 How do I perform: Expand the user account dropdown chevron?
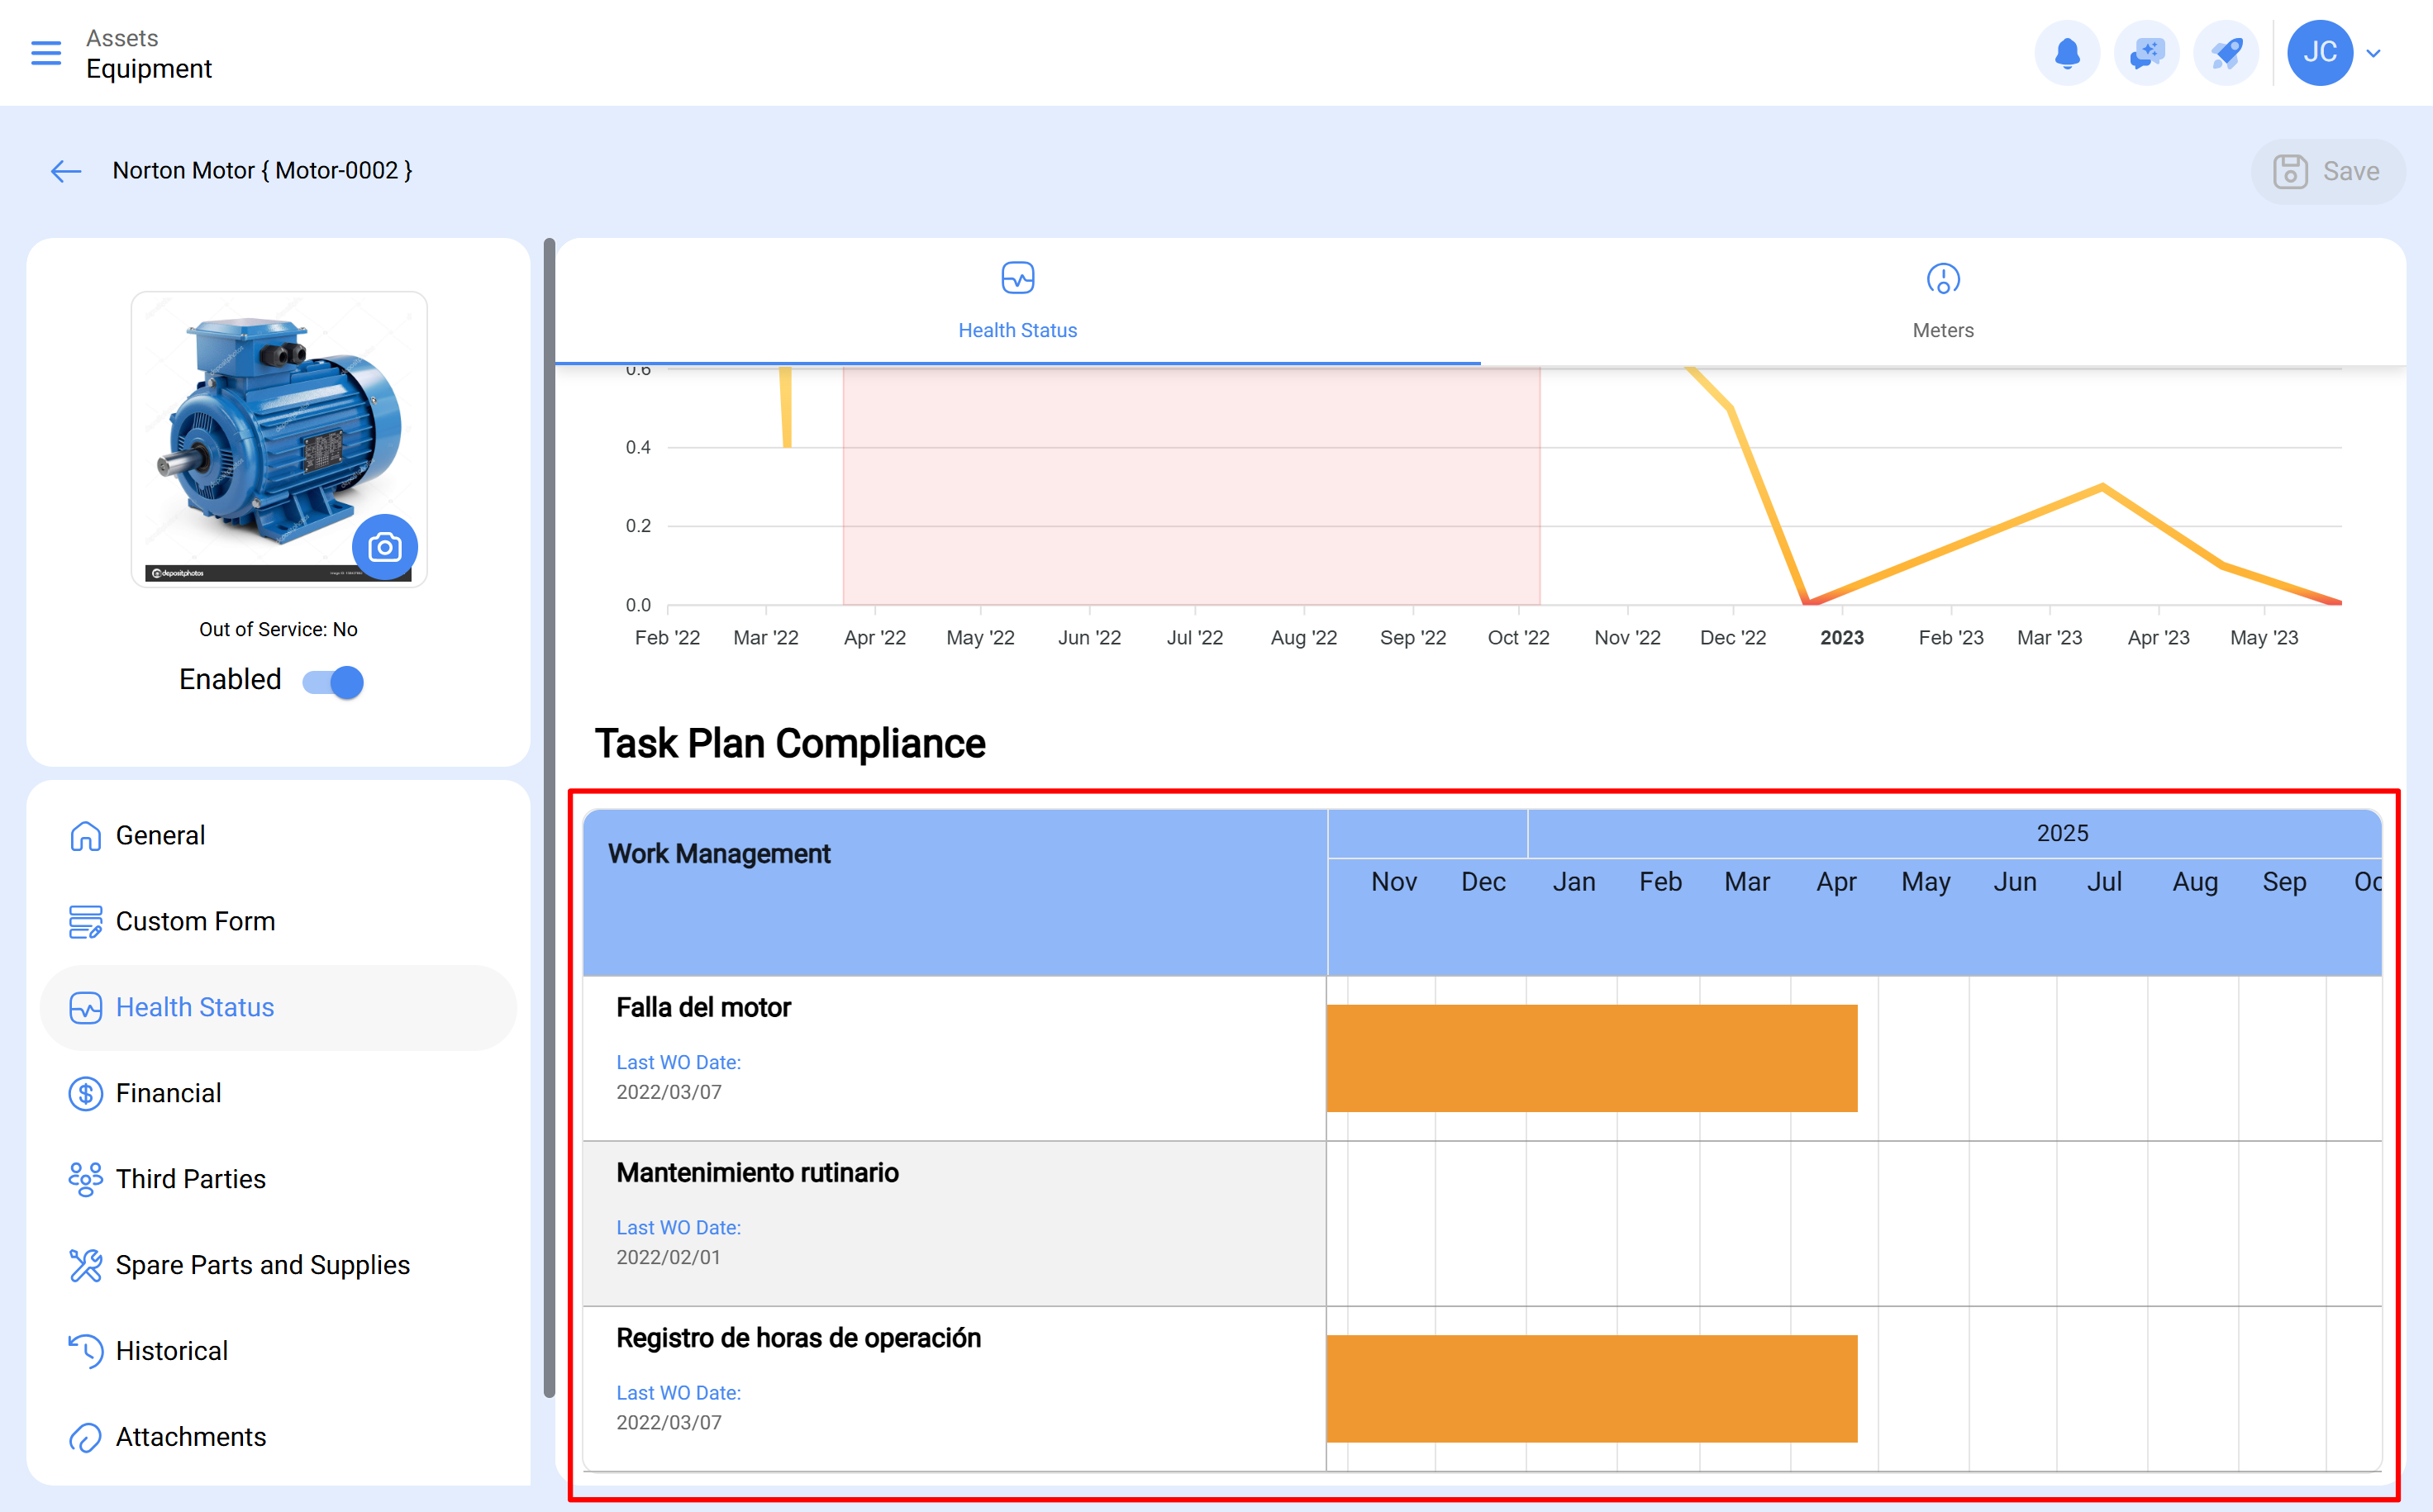pos(2374,54)
